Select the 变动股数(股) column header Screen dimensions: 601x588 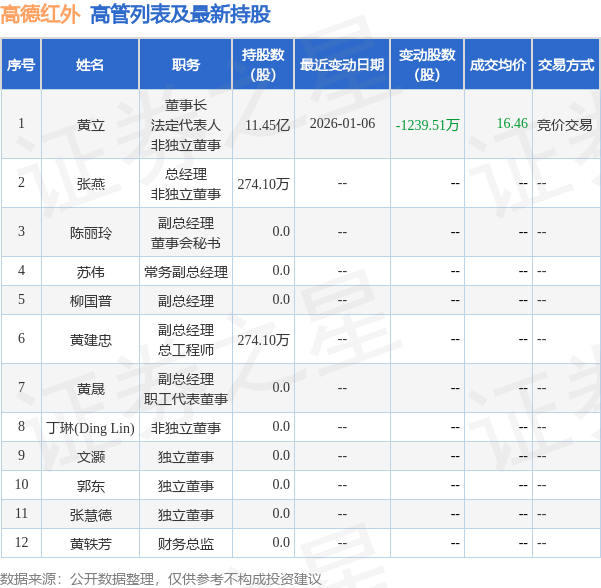click(x=427, y=64)
